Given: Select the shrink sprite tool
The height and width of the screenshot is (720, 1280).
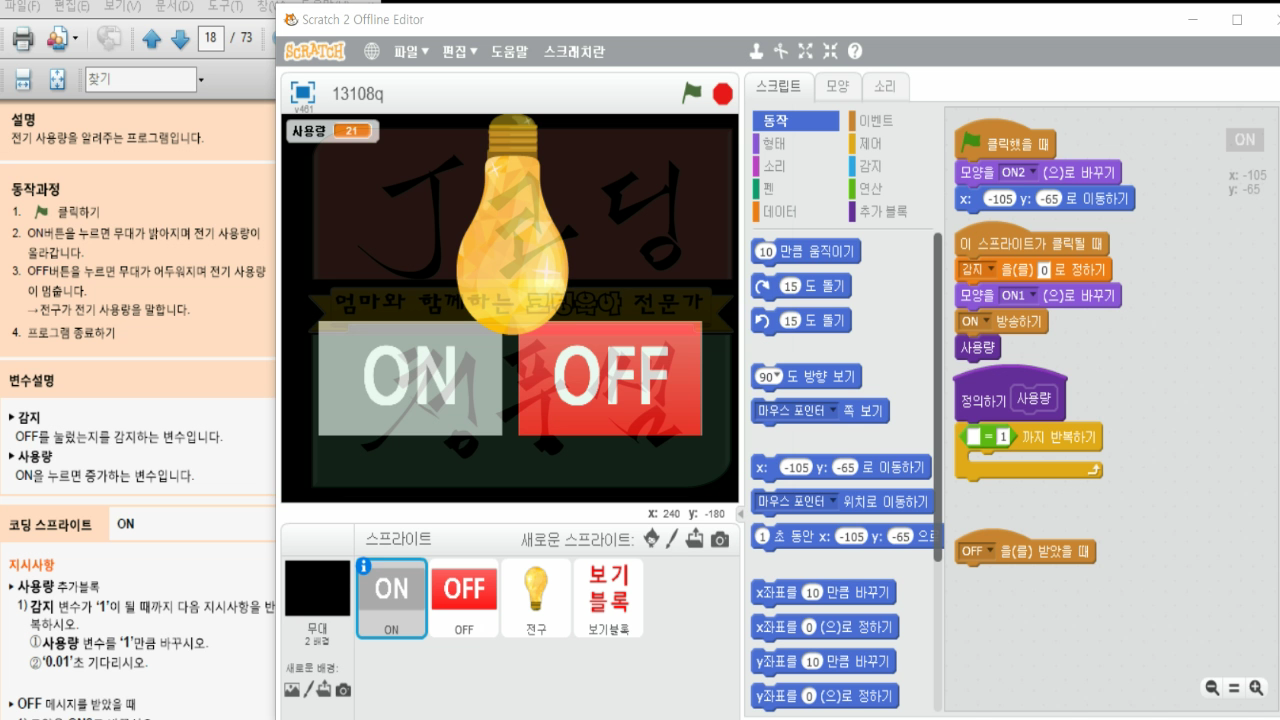Looking at the screenshot, I should click(x=829, y=51).
